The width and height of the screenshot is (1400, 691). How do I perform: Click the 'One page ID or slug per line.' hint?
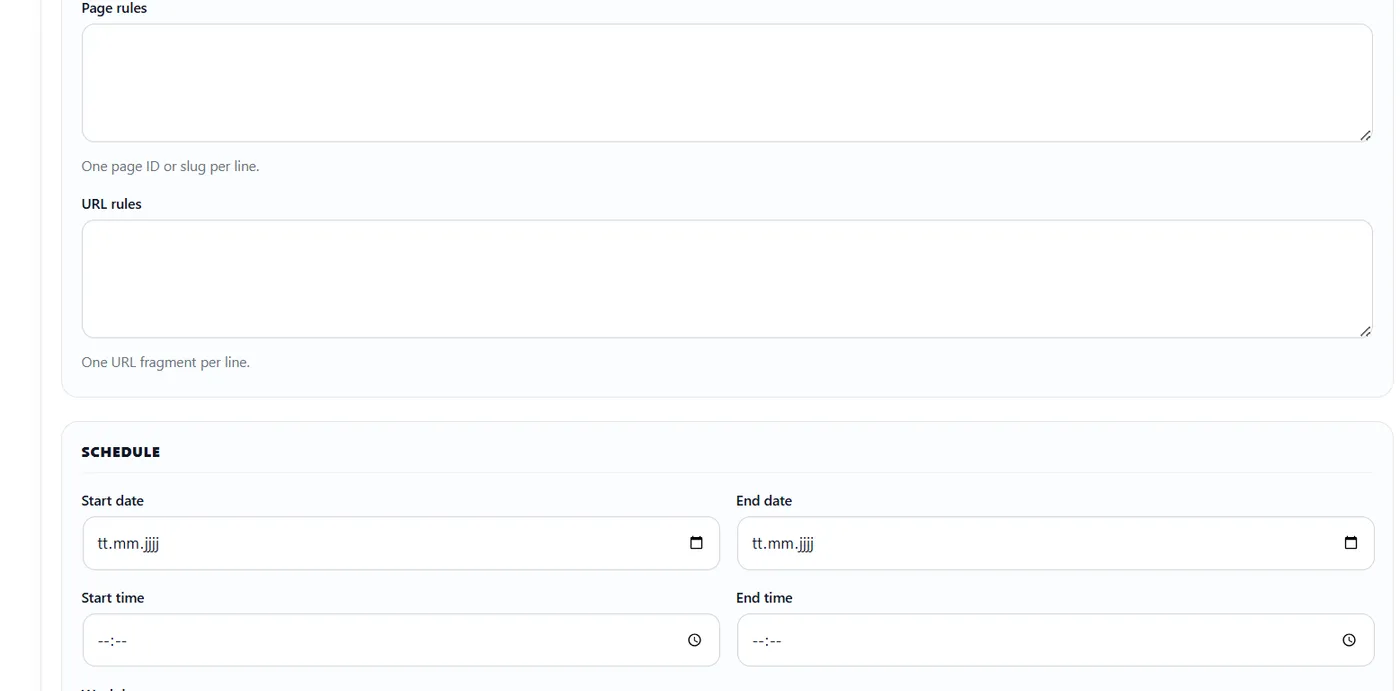pyautogui.click(x=171, y=166)
